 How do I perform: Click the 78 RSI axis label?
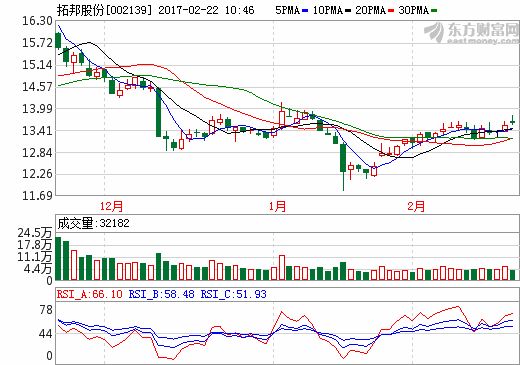(x=46, y=310)
